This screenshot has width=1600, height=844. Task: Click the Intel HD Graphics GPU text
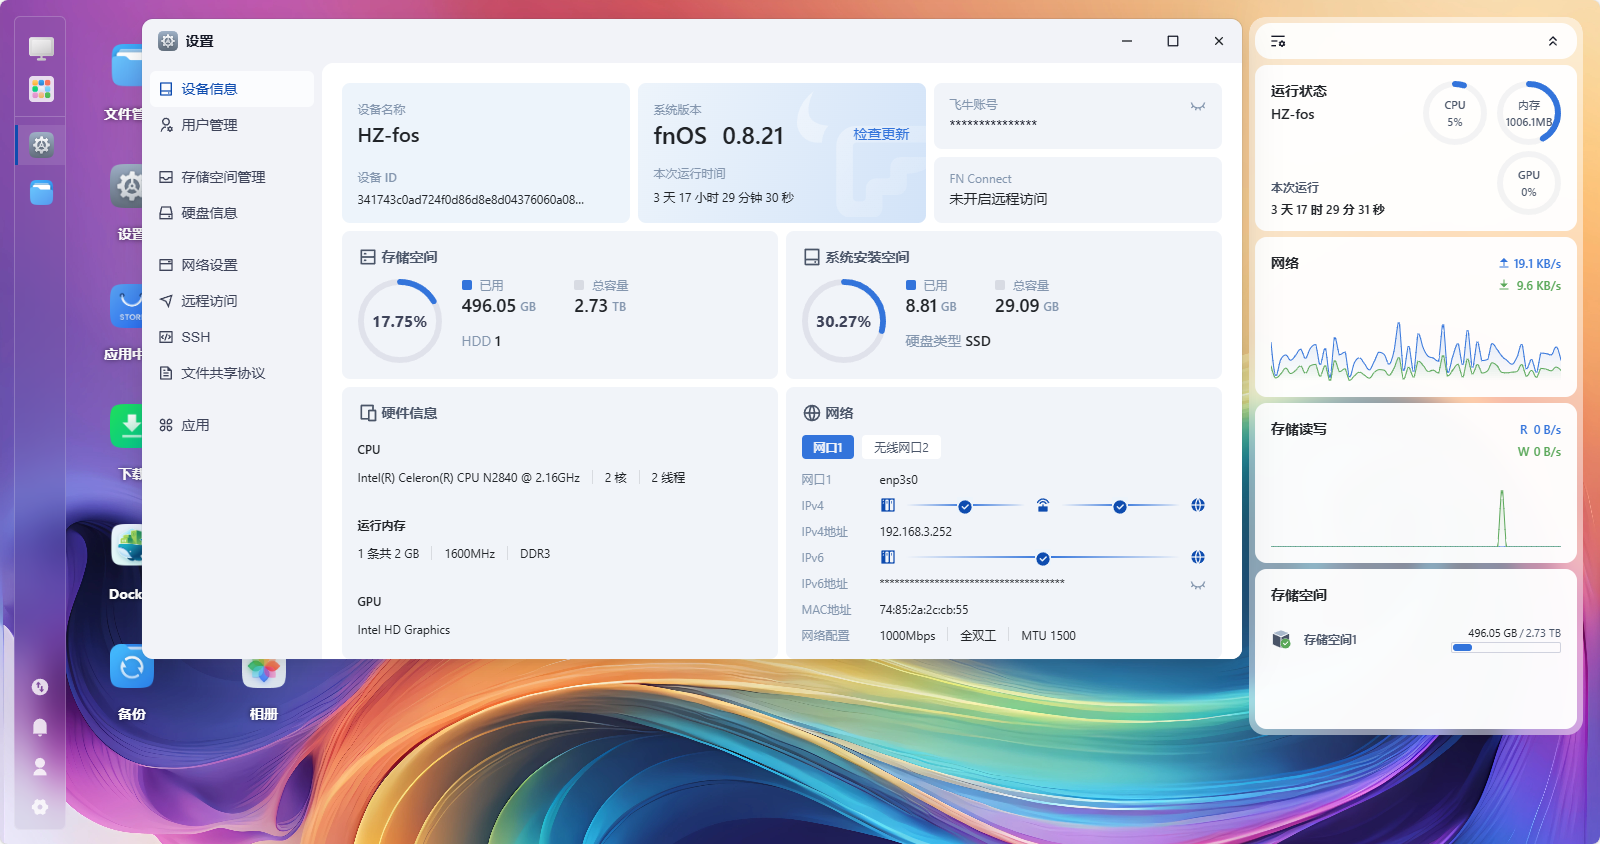click(404, 630)
